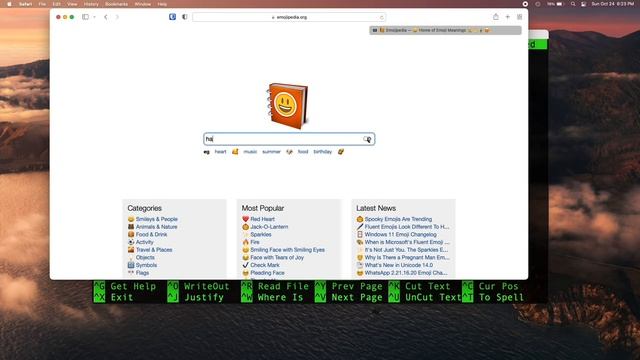The image size is (640, 360).
Task: Click the heart search suggestion
Action: (220, 152)
